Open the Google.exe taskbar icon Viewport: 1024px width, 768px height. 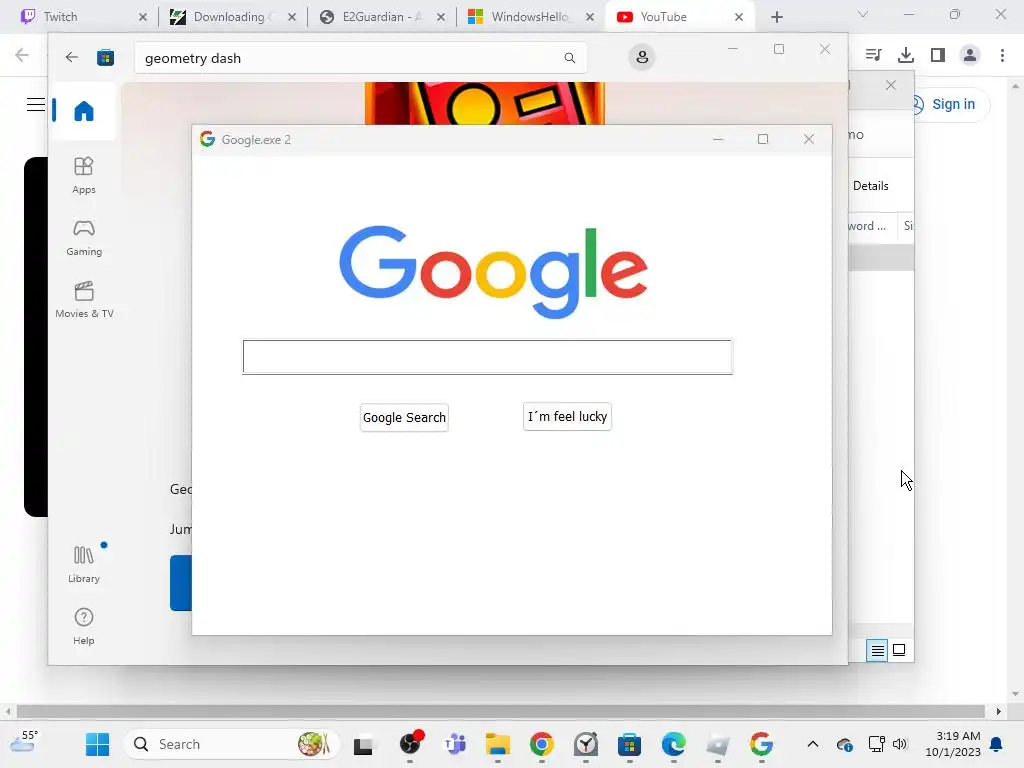tap(761, 744)
